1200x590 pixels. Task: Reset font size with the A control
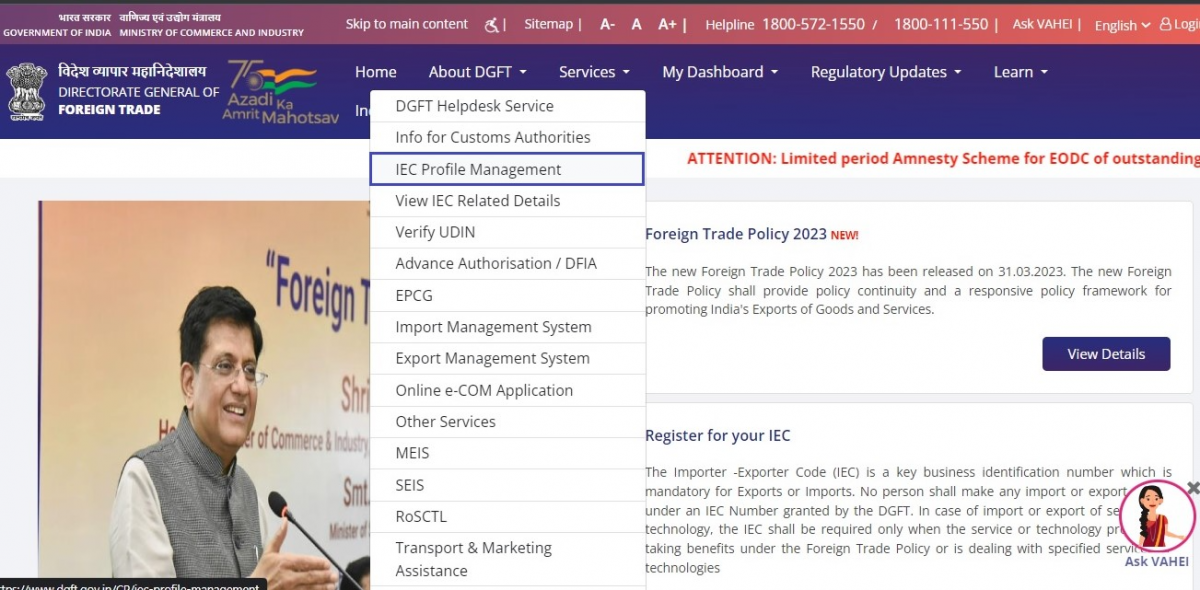tap(637, 23)
